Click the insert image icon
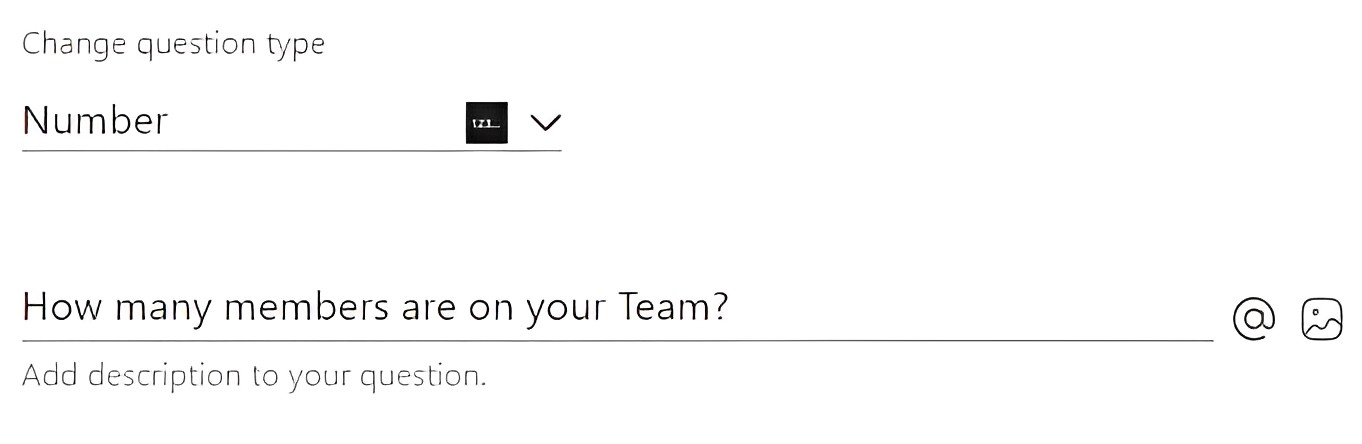The image size is (1362, 444). [1321, 318]
